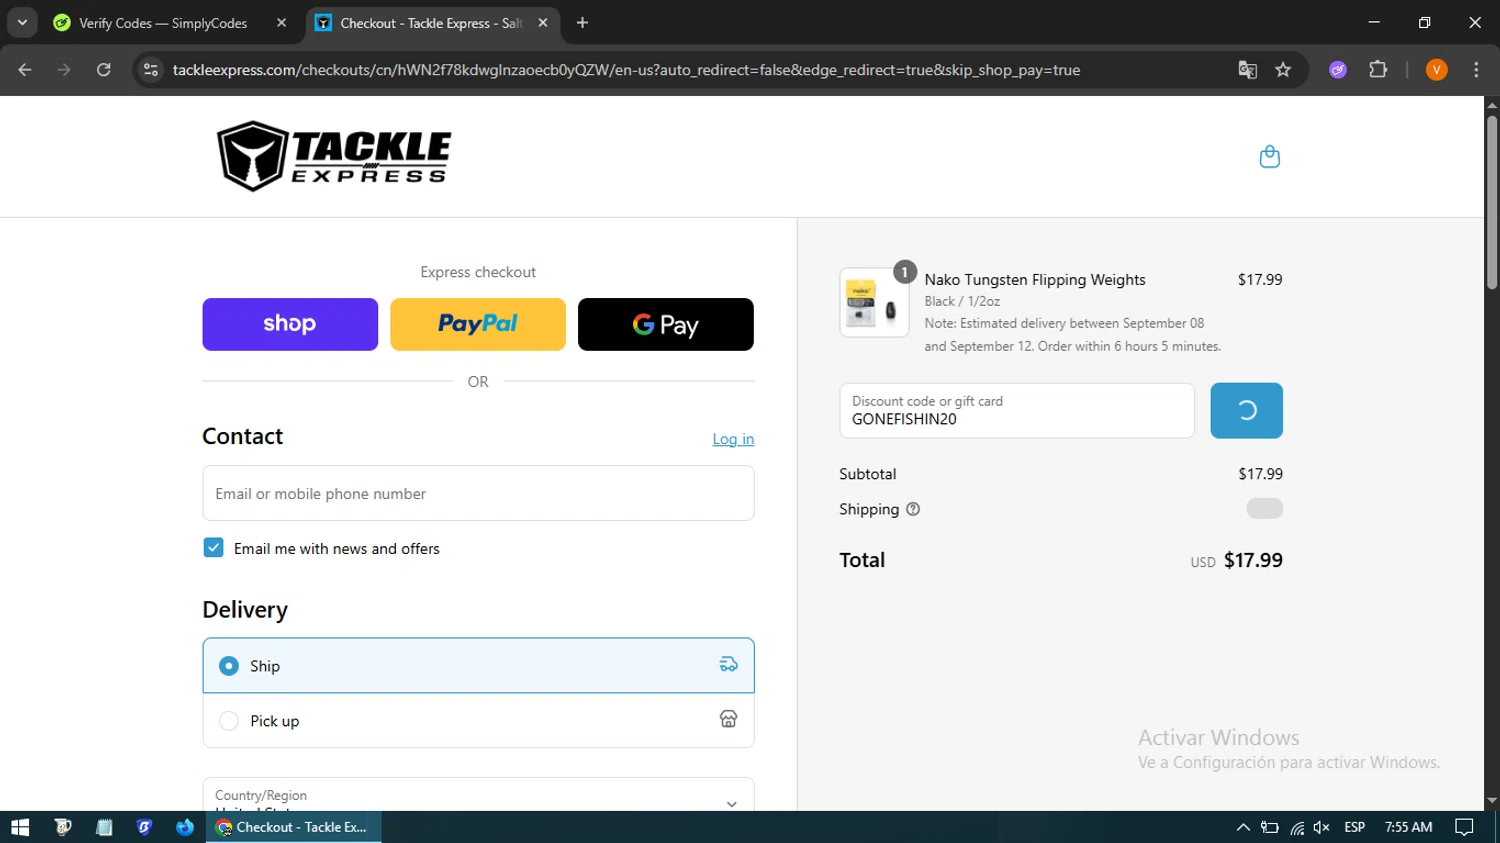The height and width of the screenshot is (843, 1500).
Task: Click the purple extension icon in toolbar
Action: [1338, 70]
